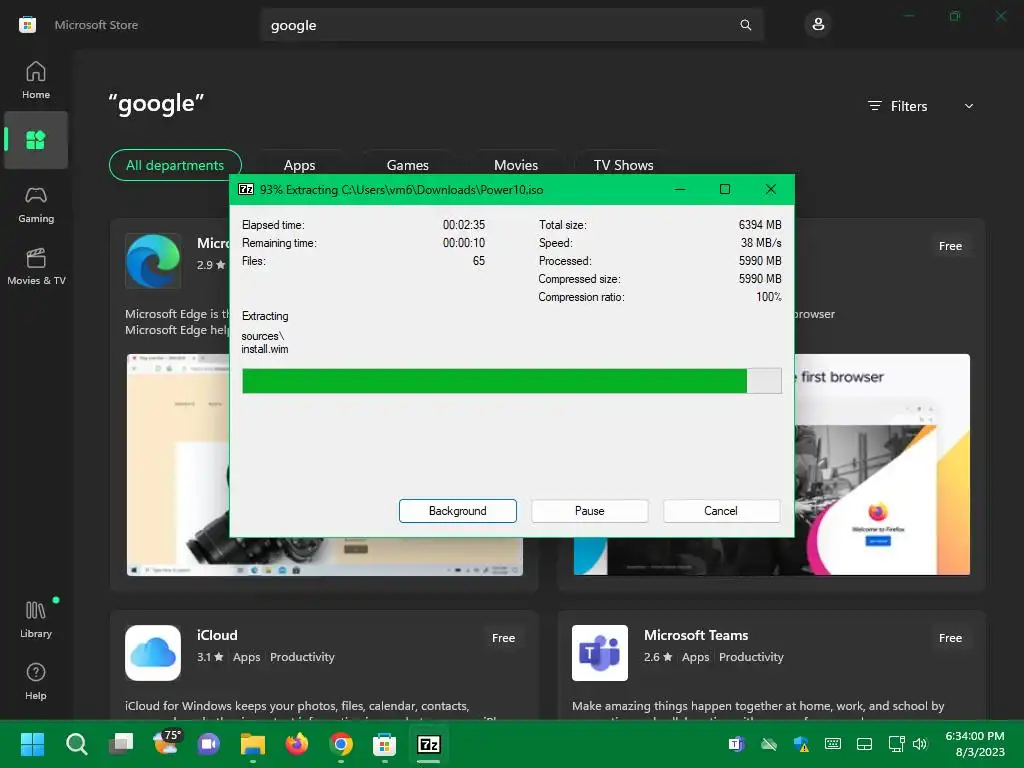Click the Windows Security warning tray icon
Image resolution: width=1024 pixels, height=768 pixels.
click(801, 744)
